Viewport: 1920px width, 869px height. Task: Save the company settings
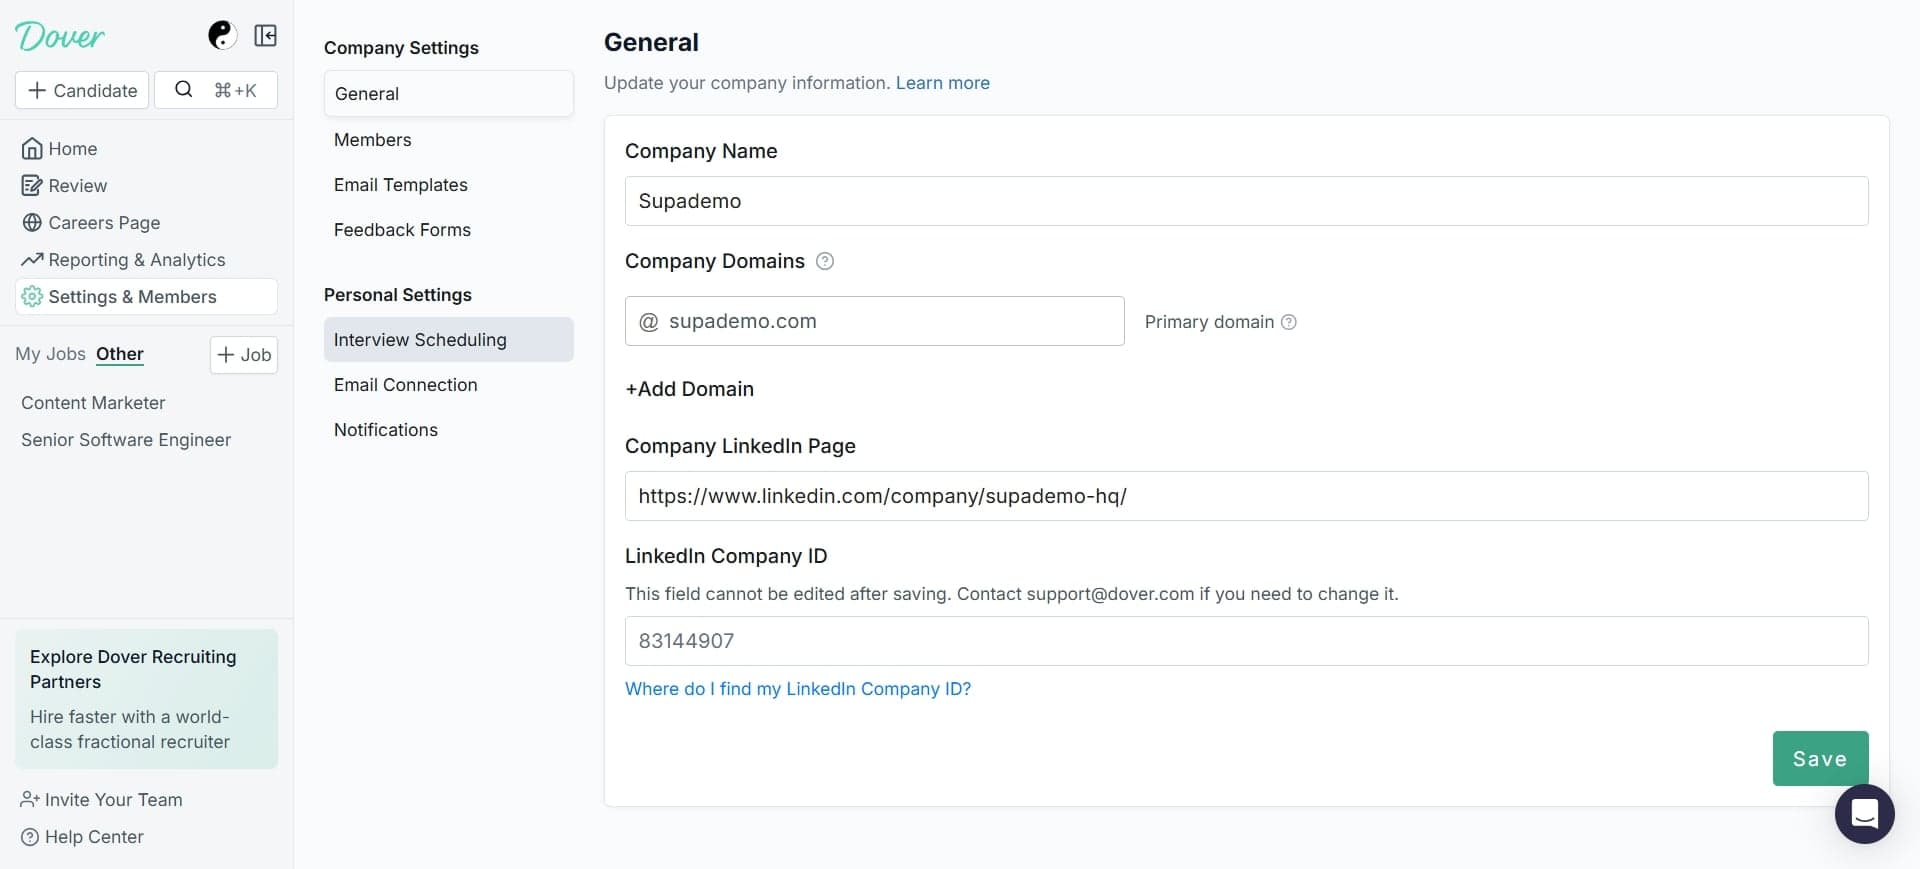point(1820,758)
